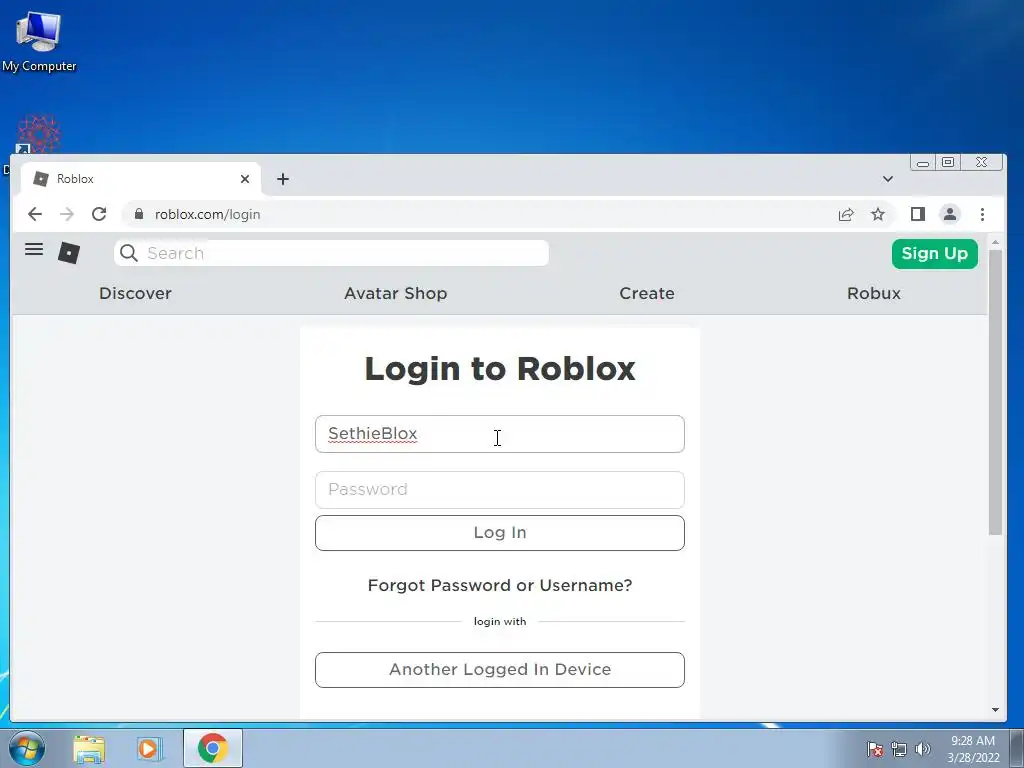The image size is (1024, 768).
Task: Open the Avatar Shop page
Action: (396, 293)
